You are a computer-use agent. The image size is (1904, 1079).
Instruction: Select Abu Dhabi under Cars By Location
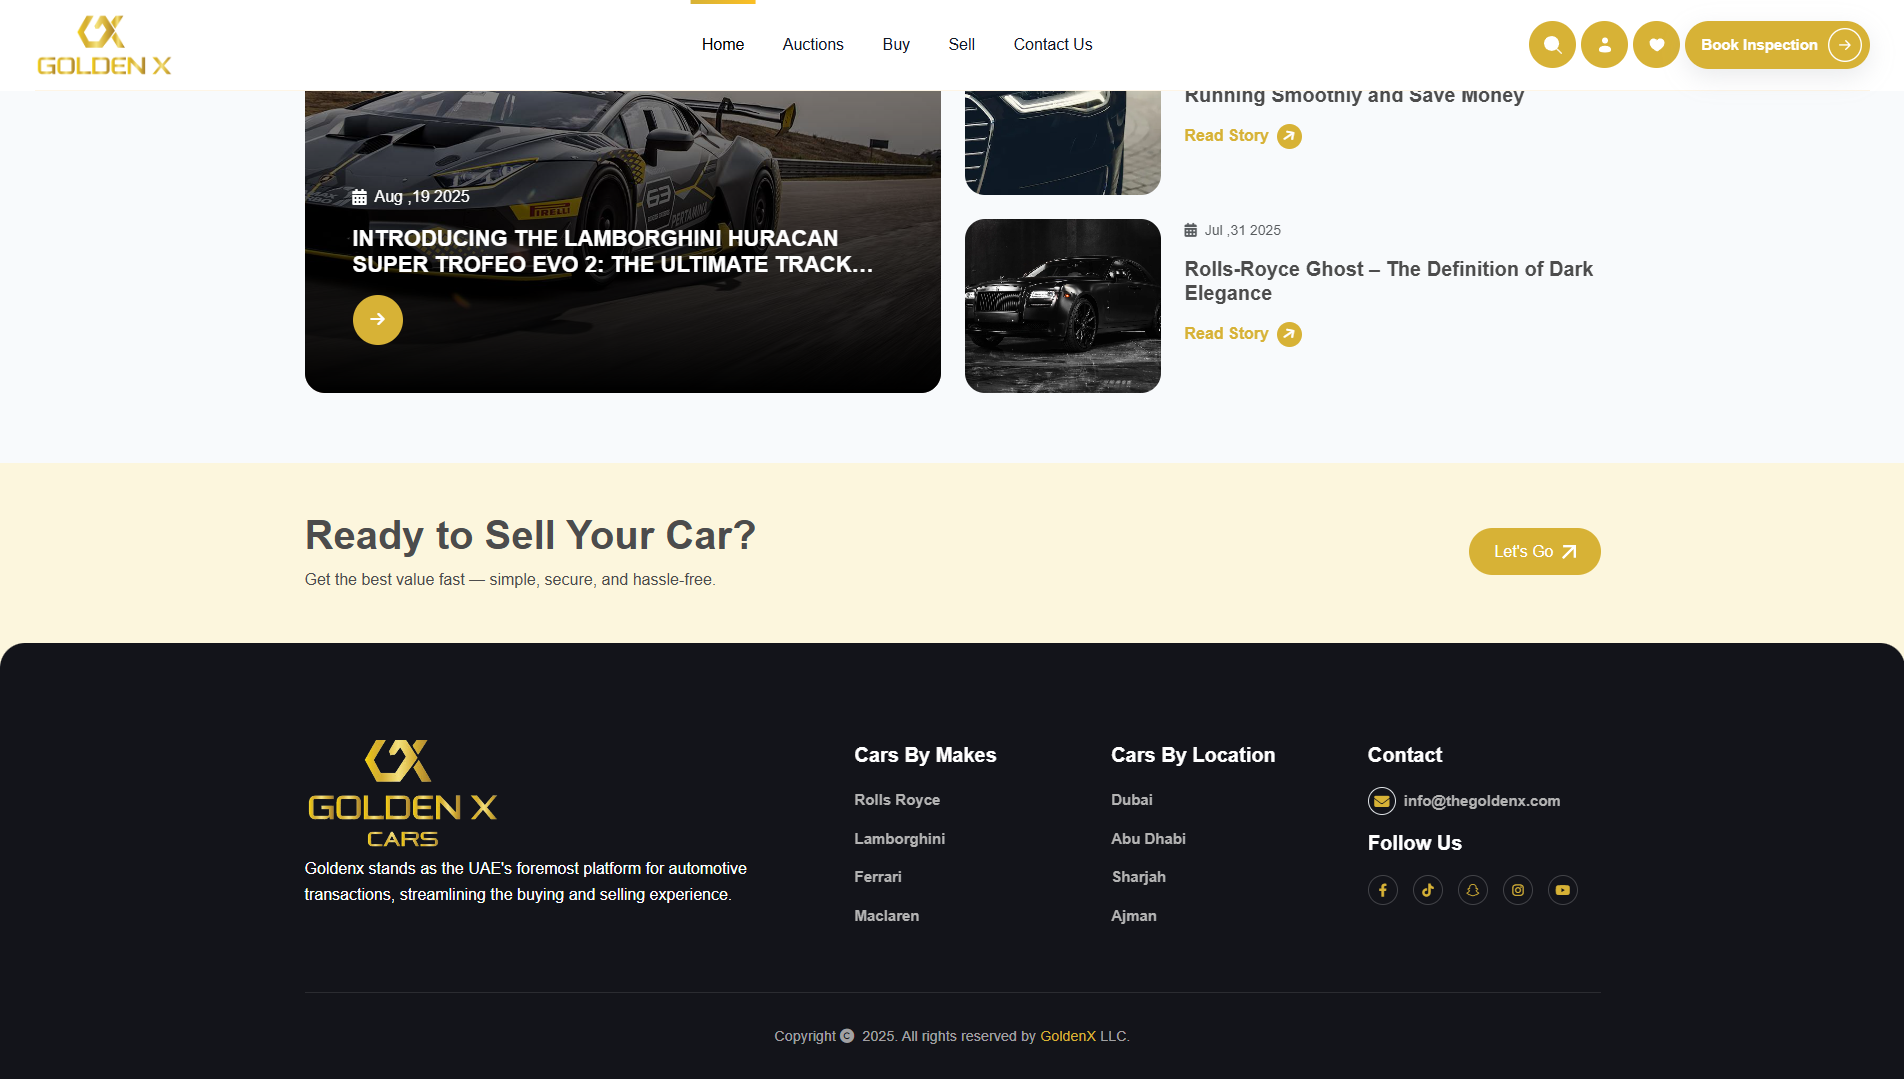[x=1149, y=839]
